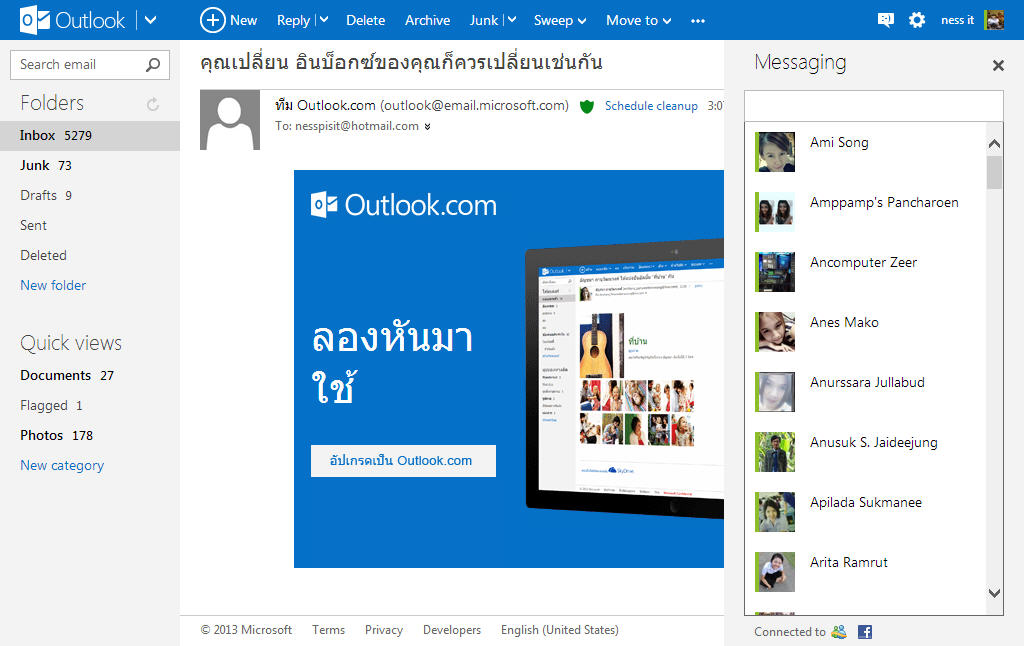The height and width of the screenshot is (646, 1024).
Task: Click Anurssara Jullabud's profile photo
Action: coord(775,392)
